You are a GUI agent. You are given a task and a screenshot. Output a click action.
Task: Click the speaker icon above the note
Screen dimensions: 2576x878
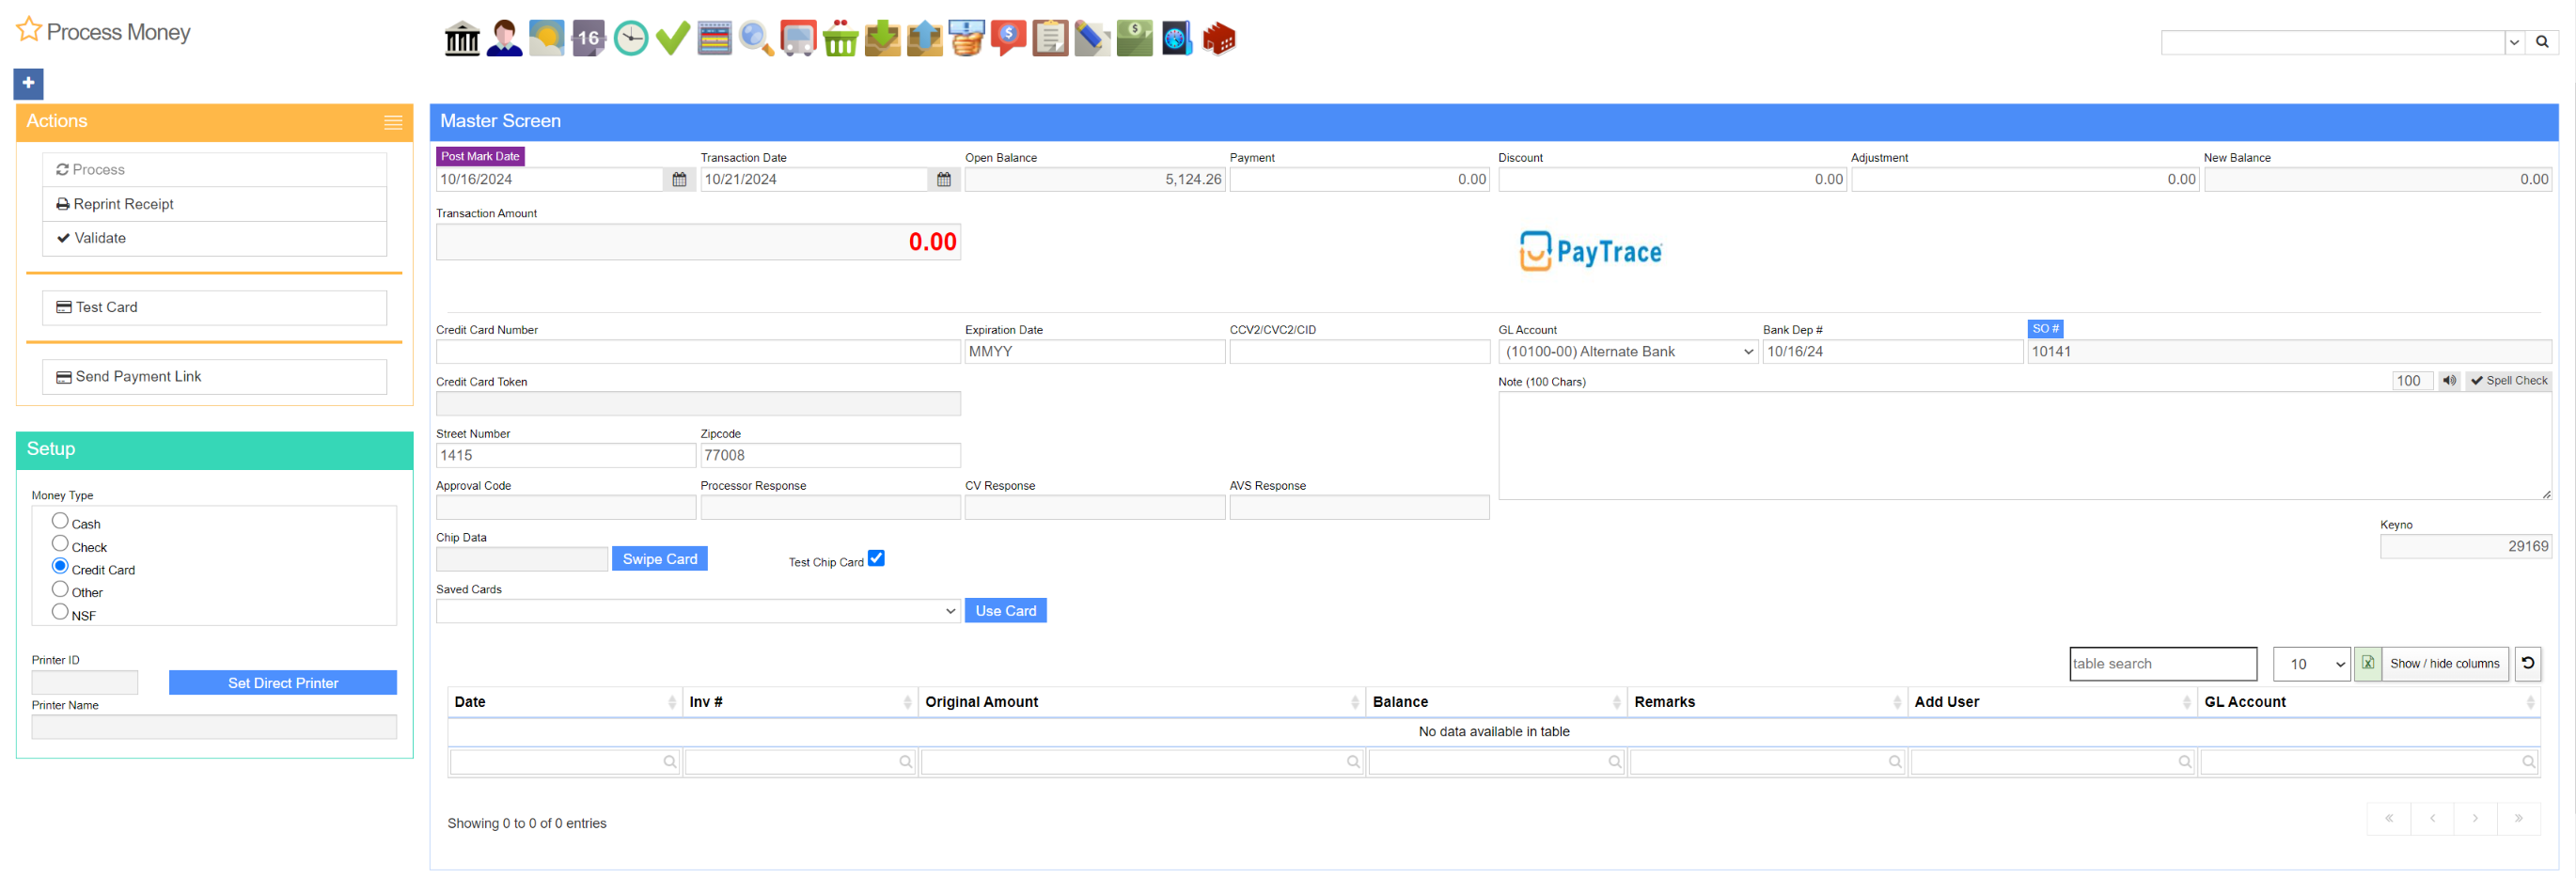click(x=2448, y=381)
